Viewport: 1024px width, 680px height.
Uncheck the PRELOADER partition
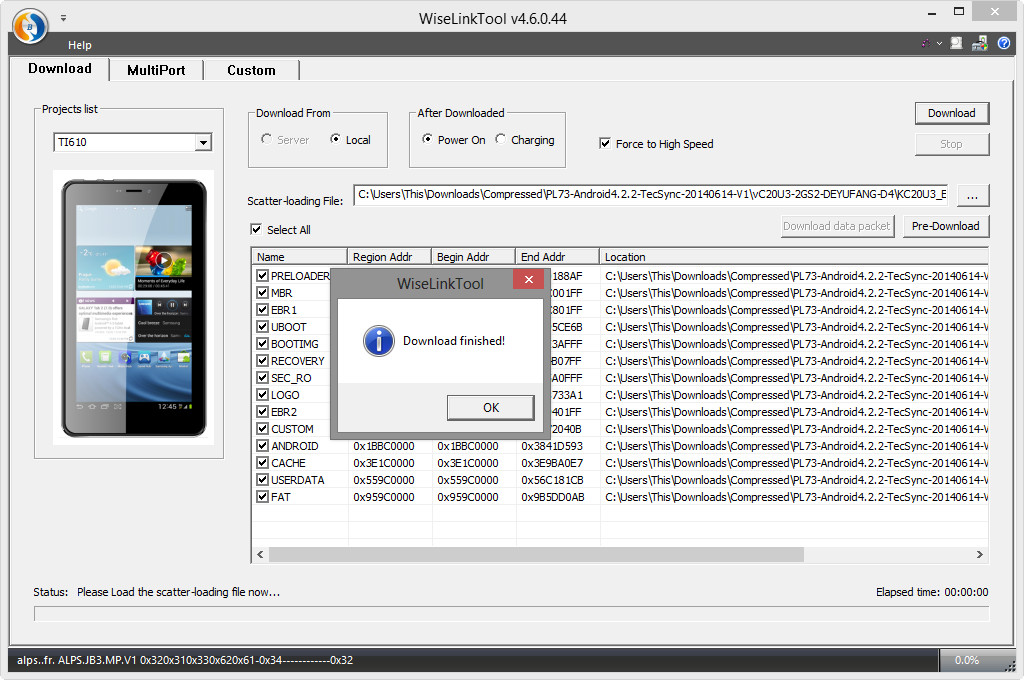[x=263, y=276]
